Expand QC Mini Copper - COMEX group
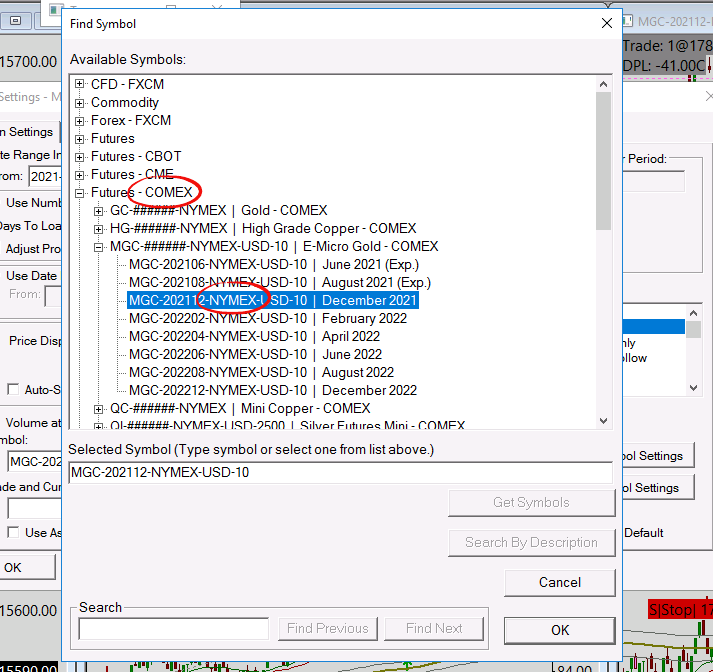This screenshot has height=672, width=713. [x=98, y=409]
